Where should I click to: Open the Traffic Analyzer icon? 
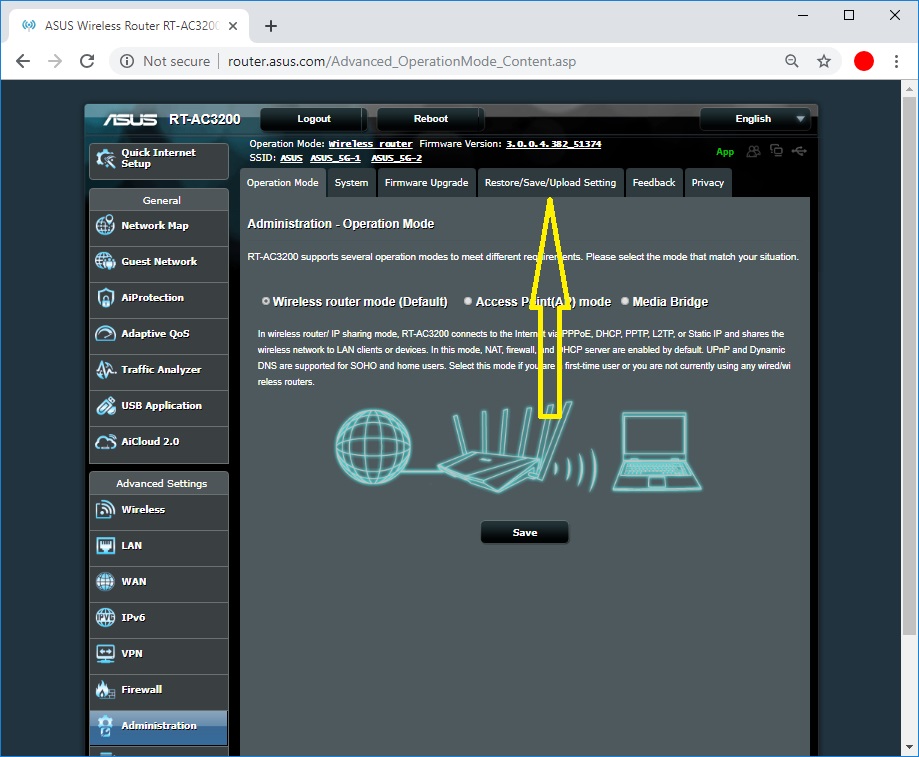coord(105,369)
